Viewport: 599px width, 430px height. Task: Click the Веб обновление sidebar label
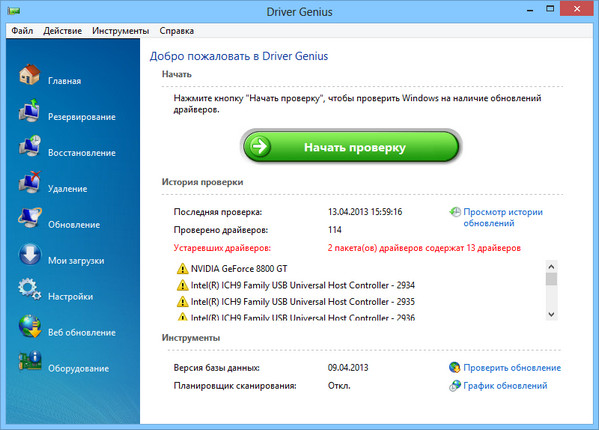coord(82,332)
